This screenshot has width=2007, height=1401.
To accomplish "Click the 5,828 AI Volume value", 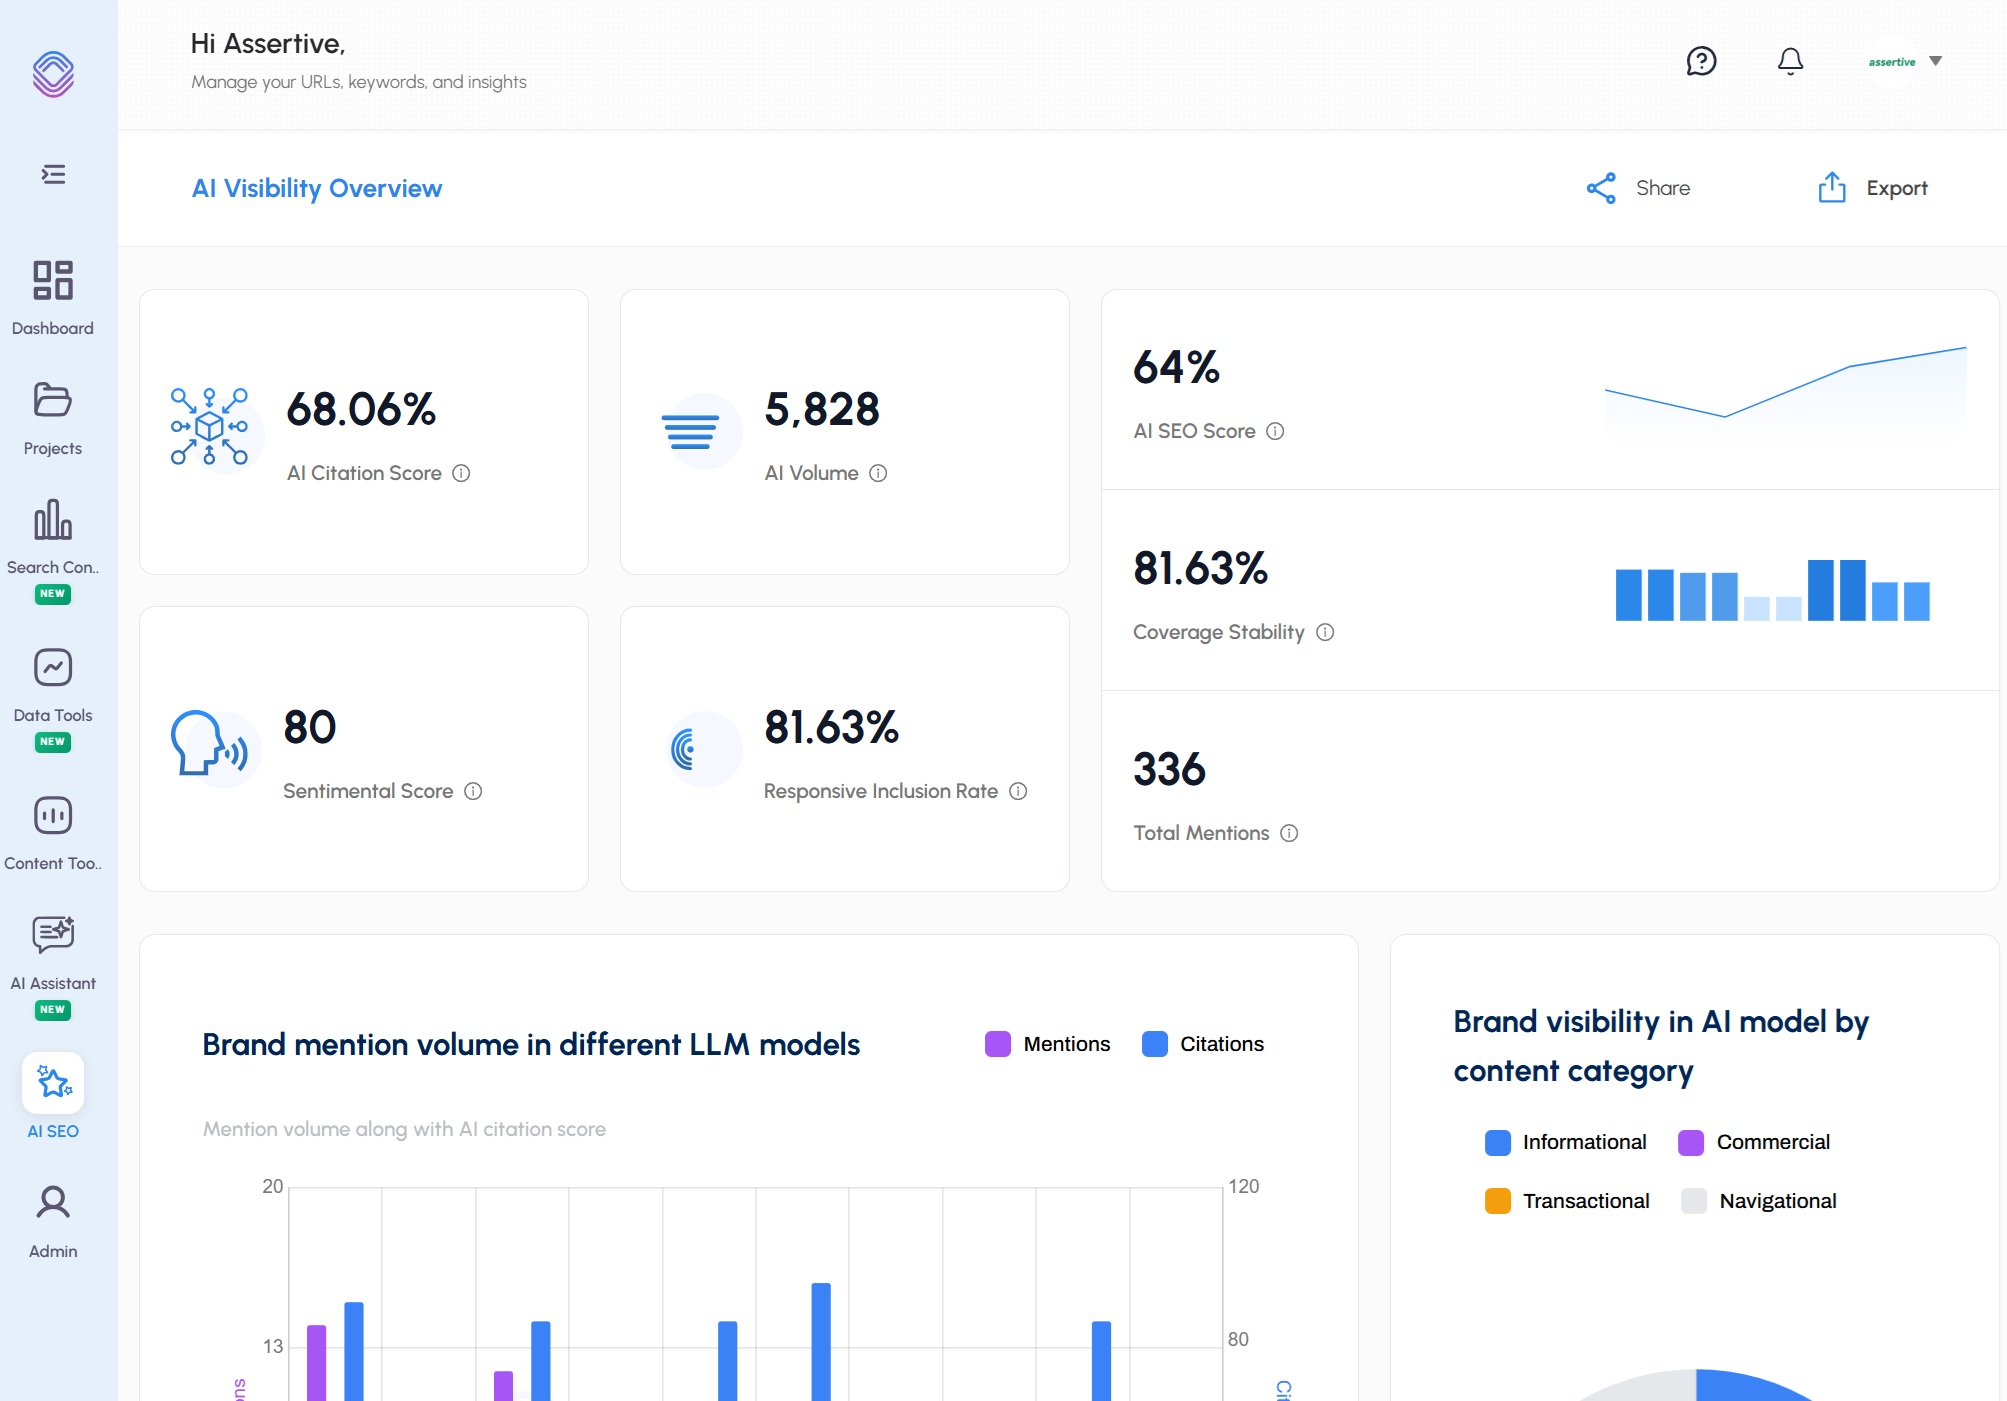I will point(822,409).
